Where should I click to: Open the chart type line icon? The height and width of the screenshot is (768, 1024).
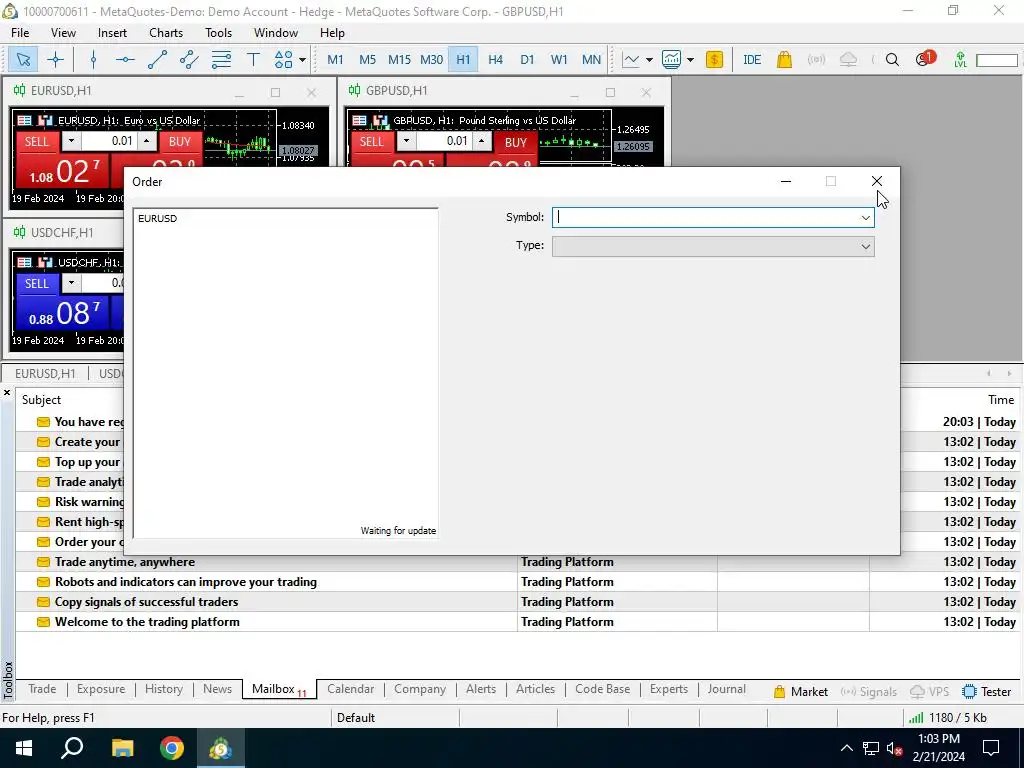(631, 59)
